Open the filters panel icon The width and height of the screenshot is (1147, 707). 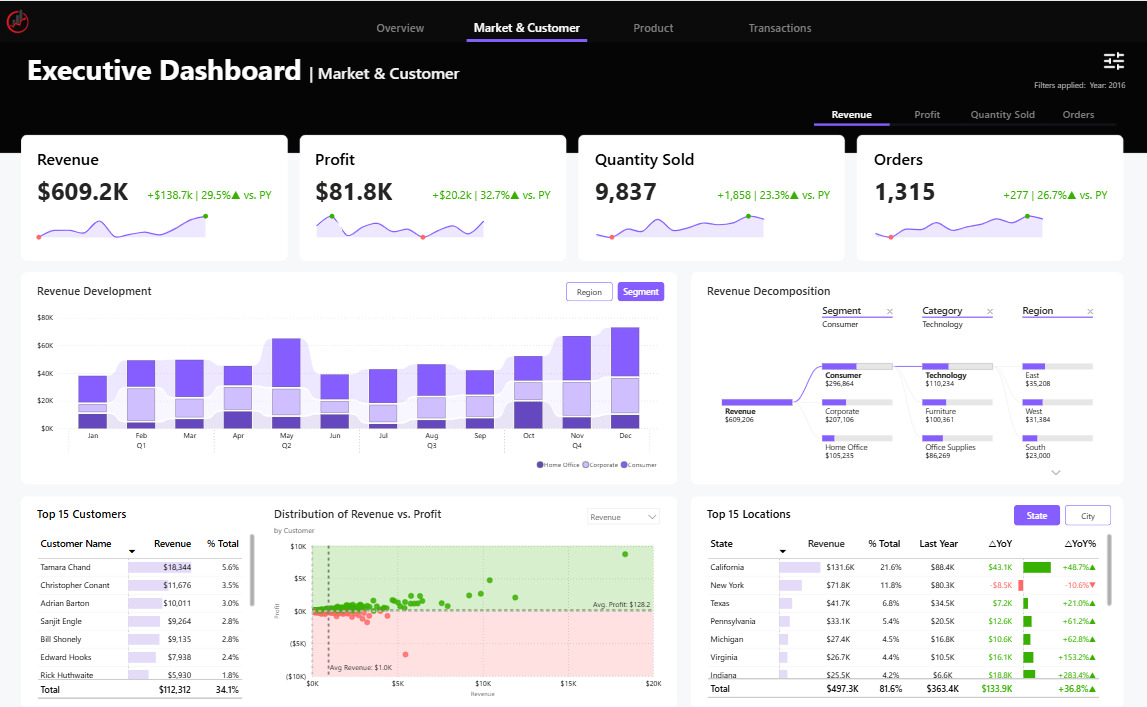point(1113,62)
